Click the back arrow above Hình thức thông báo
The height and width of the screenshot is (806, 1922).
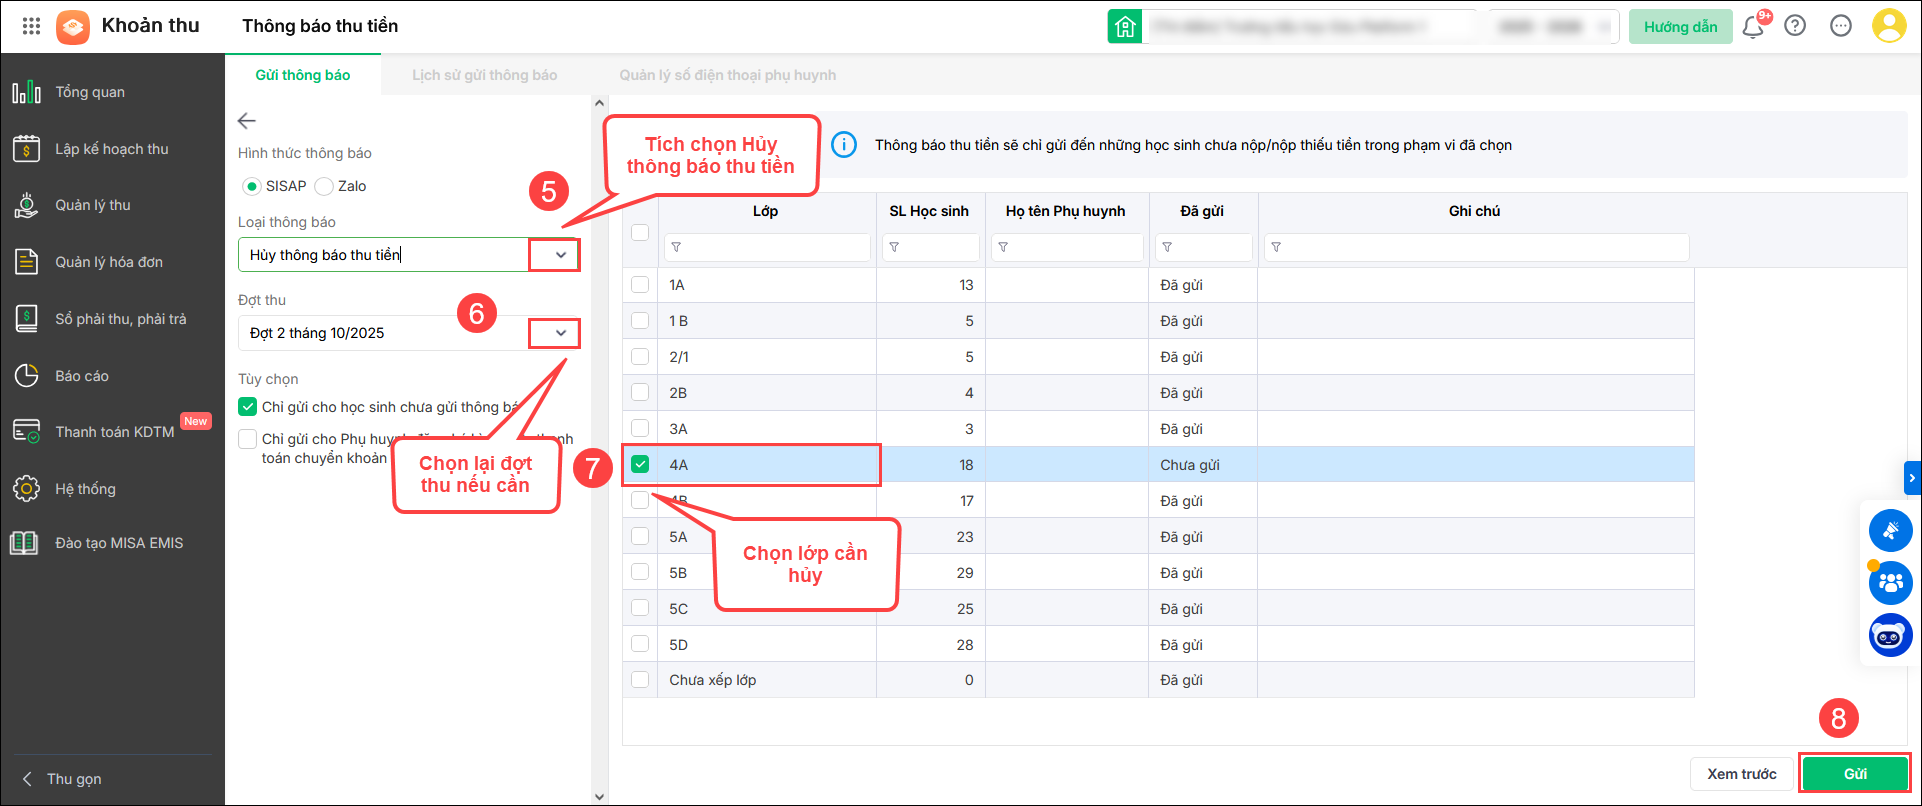(247, 121)
